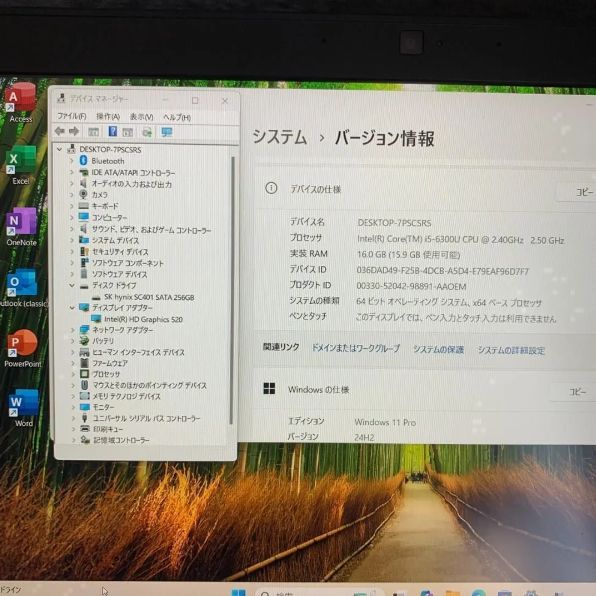Expand the オーディオの入力および出力 category
596x596 pixels.
(71, 184)
